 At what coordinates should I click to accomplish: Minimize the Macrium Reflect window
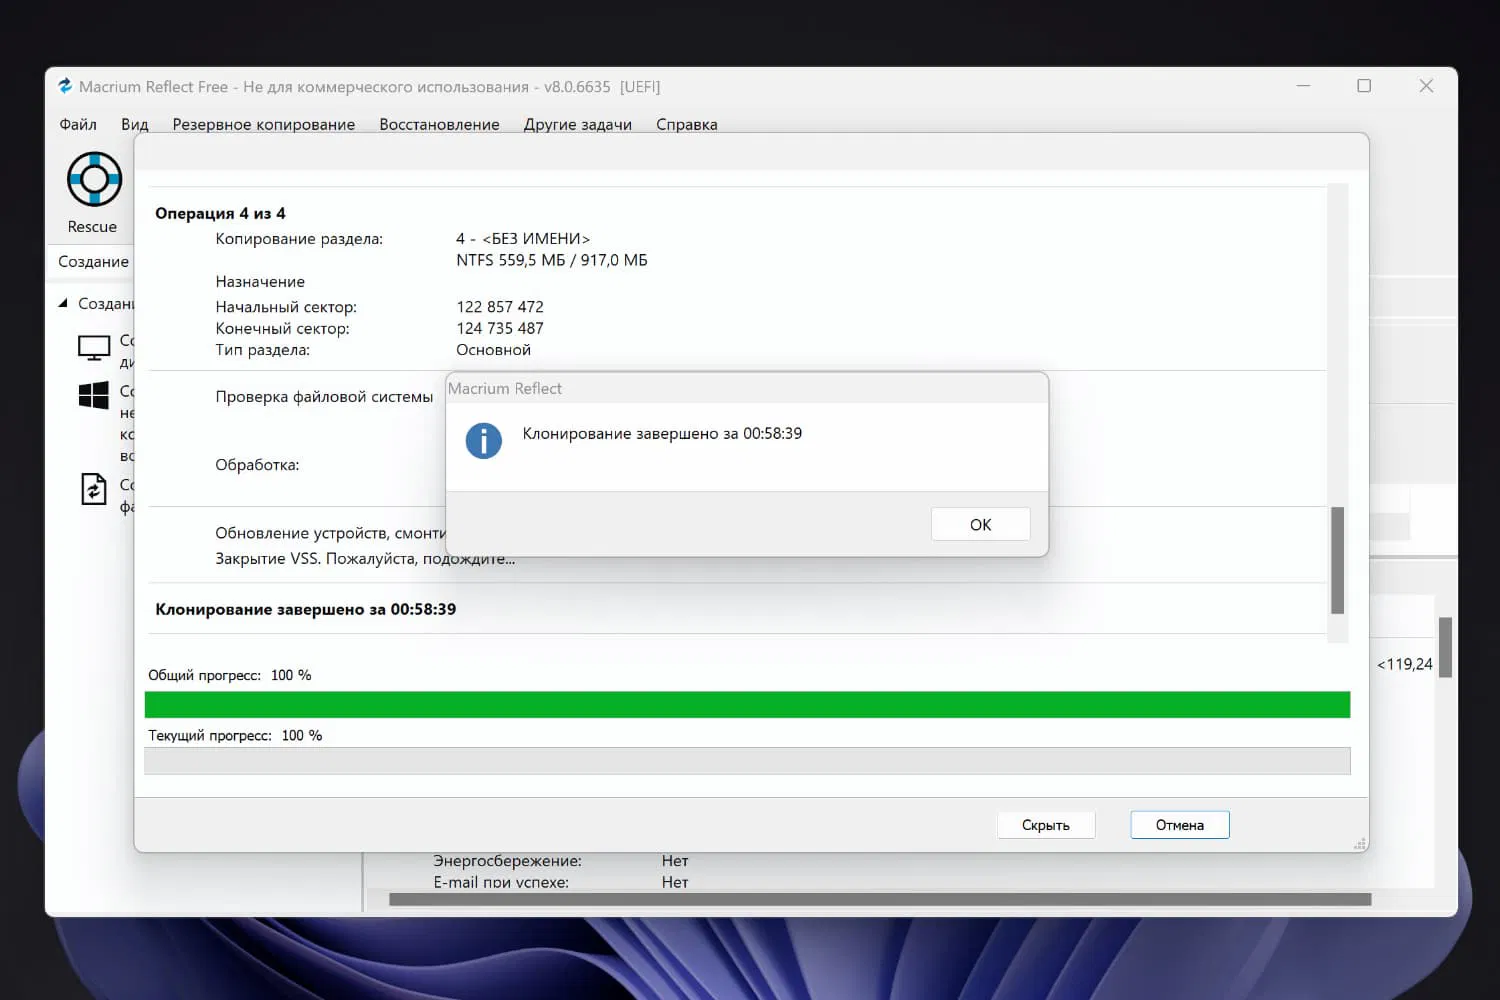[x=1303, y=86]
